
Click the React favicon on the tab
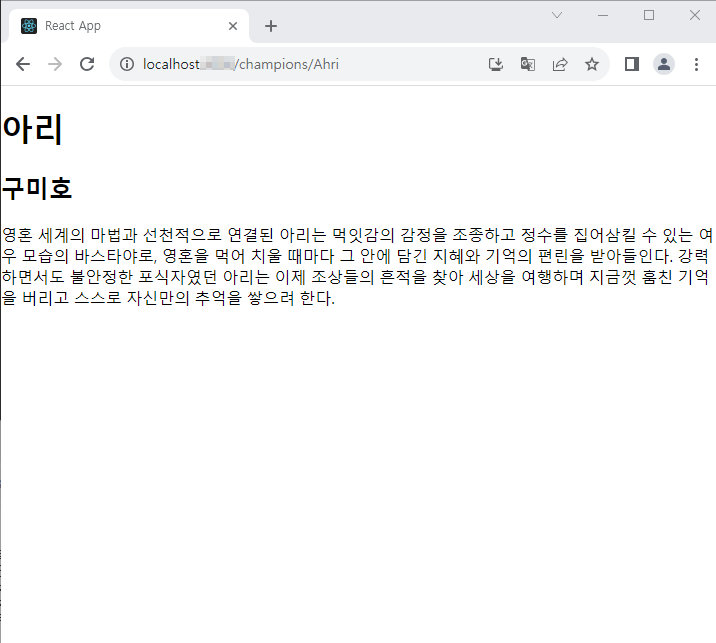[x=29, y=26]
